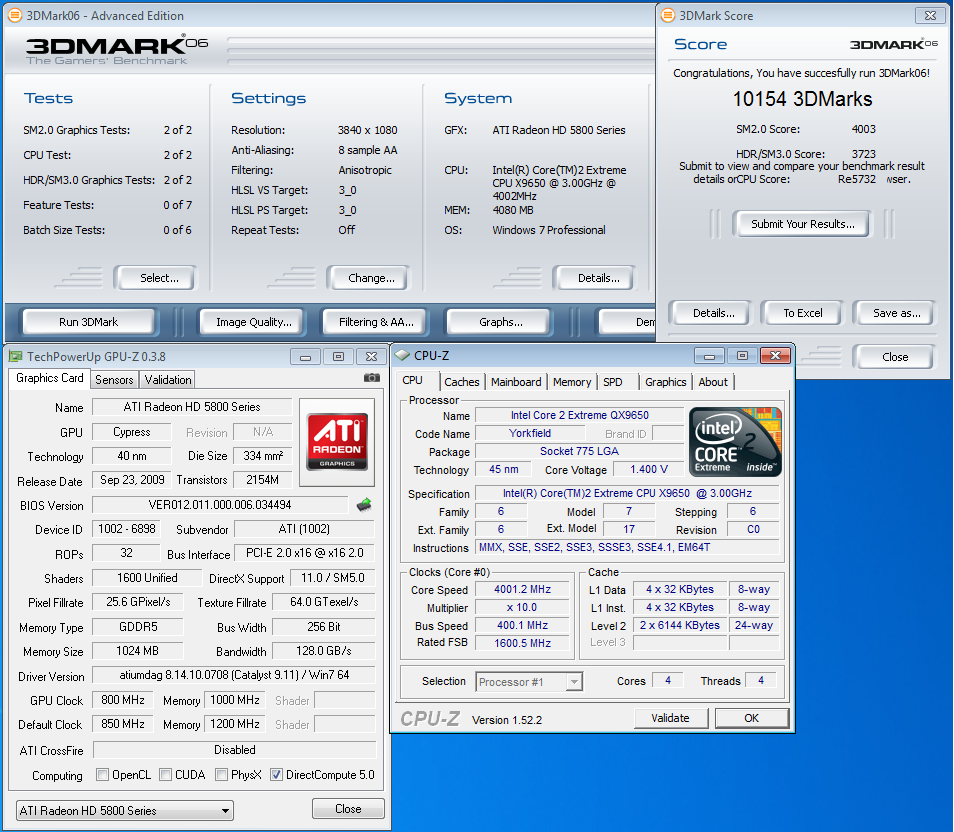Toggle the PhysX checkbox
Image resolution: width=954 pixels, height=832 pixels.
[221, 775]
